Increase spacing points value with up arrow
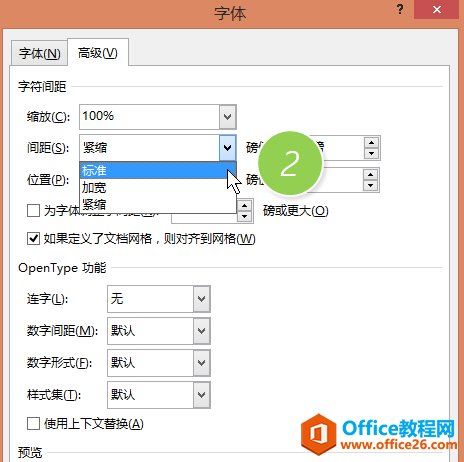 pyautogui.click(x=371, y=143)
